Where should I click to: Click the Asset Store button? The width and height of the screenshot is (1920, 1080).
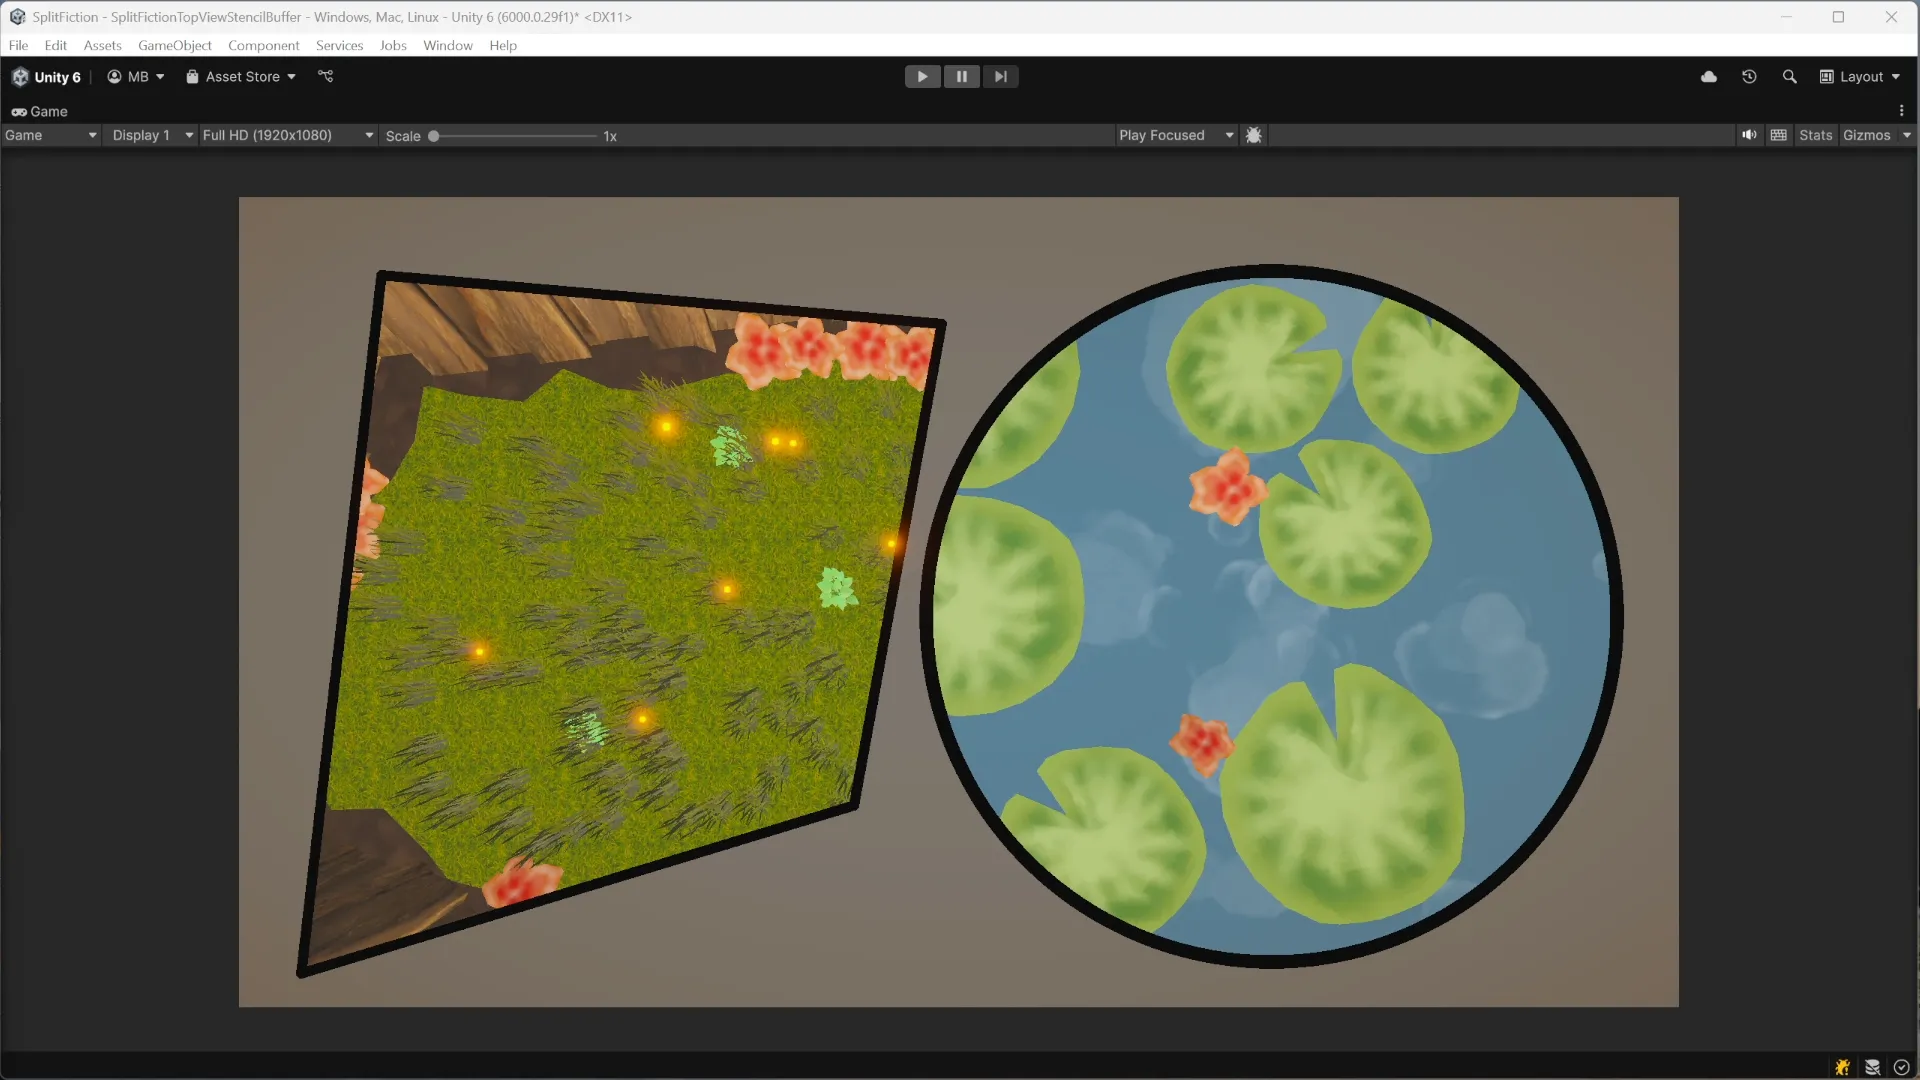(x=241, y=77)
